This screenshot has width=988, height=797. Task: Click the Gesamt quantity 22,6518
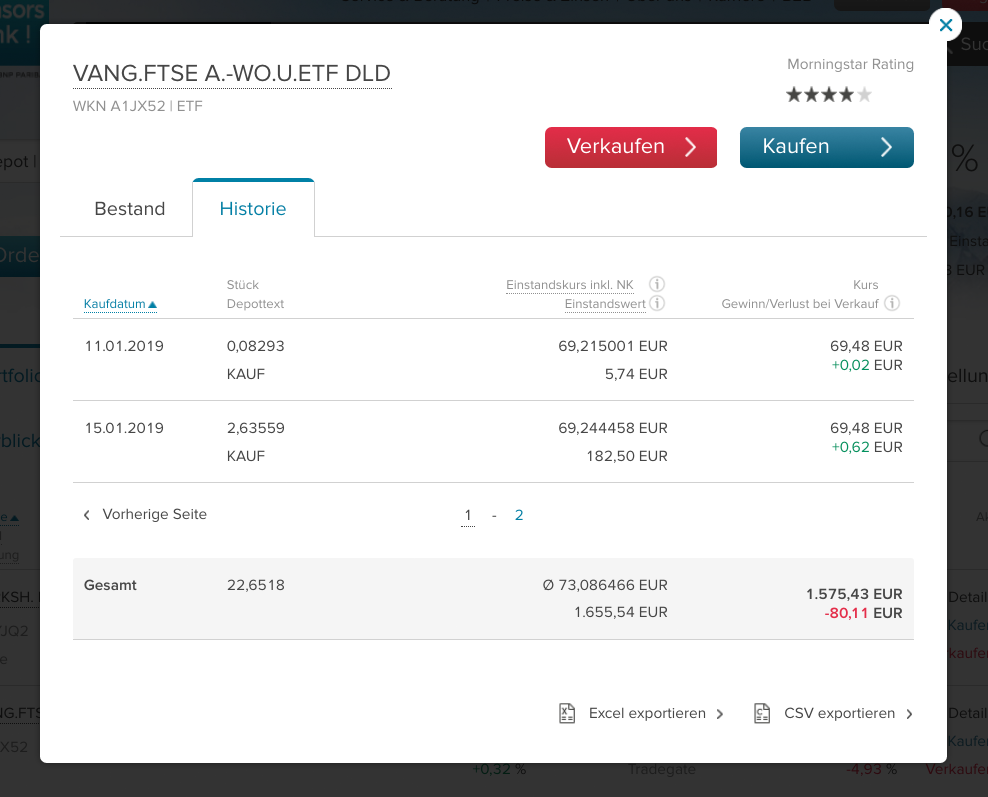pyautogui.click(x=256, y=585)
